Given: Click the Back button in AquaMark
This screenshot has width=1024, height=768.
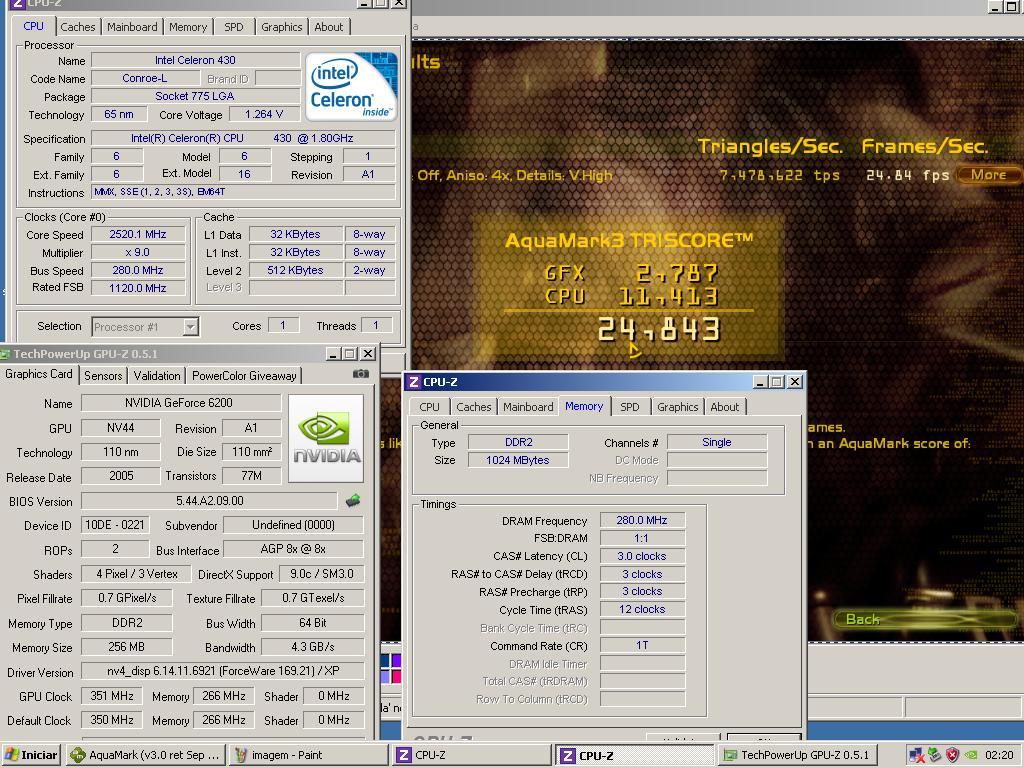Looking at the screenshot, I should click(x=924, y=618).
